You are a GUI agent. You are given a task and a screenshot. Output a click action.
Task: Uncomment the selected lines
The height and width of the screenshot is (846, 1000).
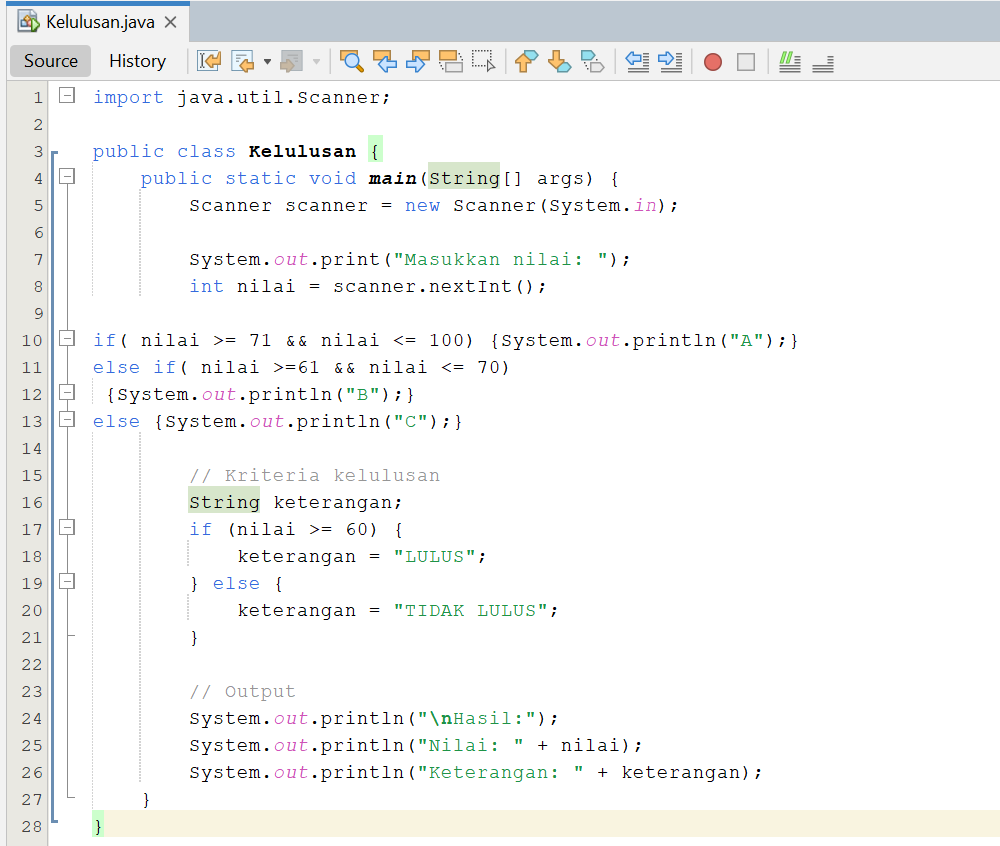823,62
